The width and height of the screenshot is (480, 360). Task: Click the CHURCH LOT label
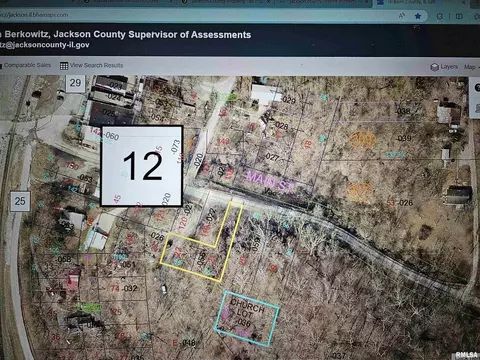[247, 308]
